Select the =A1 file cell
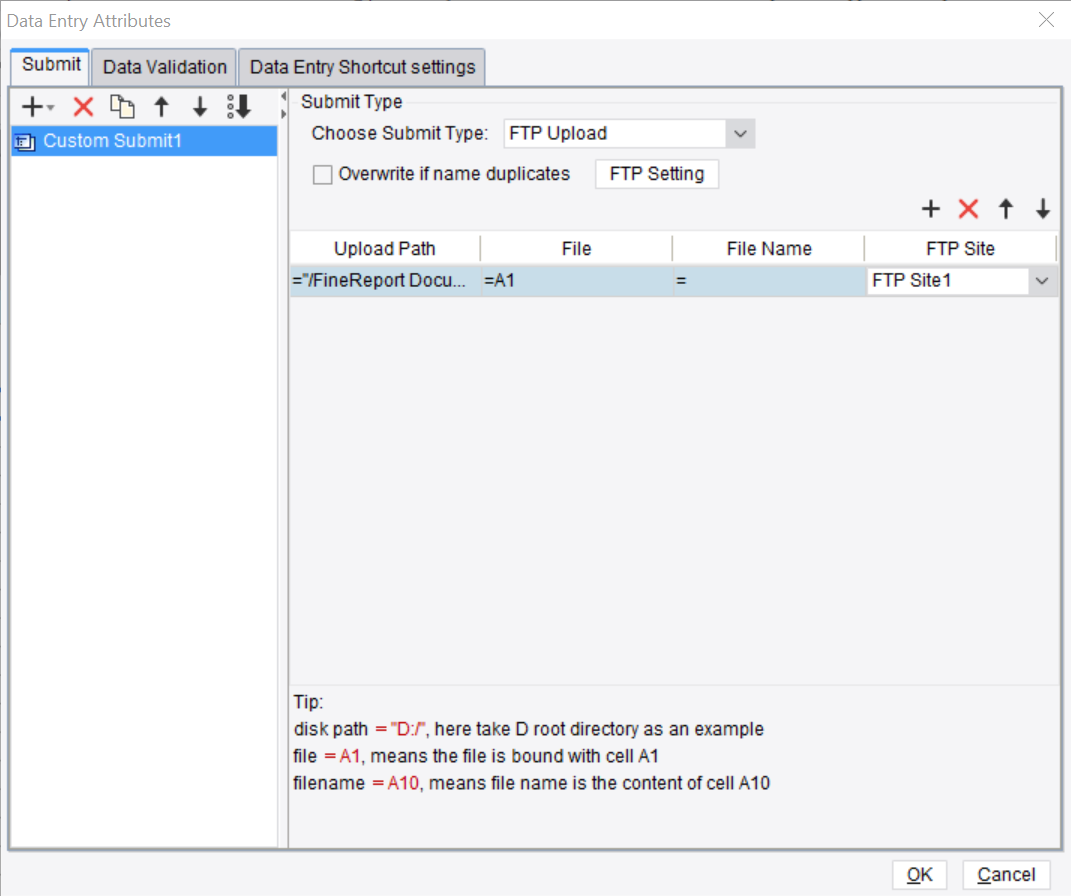The width and height of the screenshot is (1071, 896). (576, 281)
